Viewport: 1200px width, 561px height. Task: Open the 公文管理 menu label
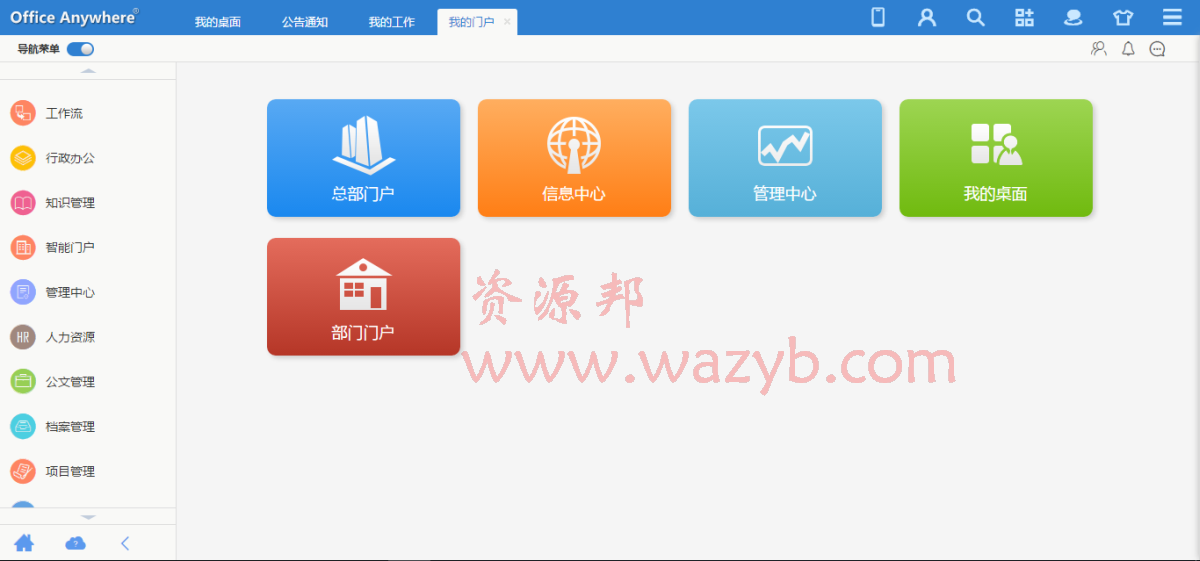70,381
